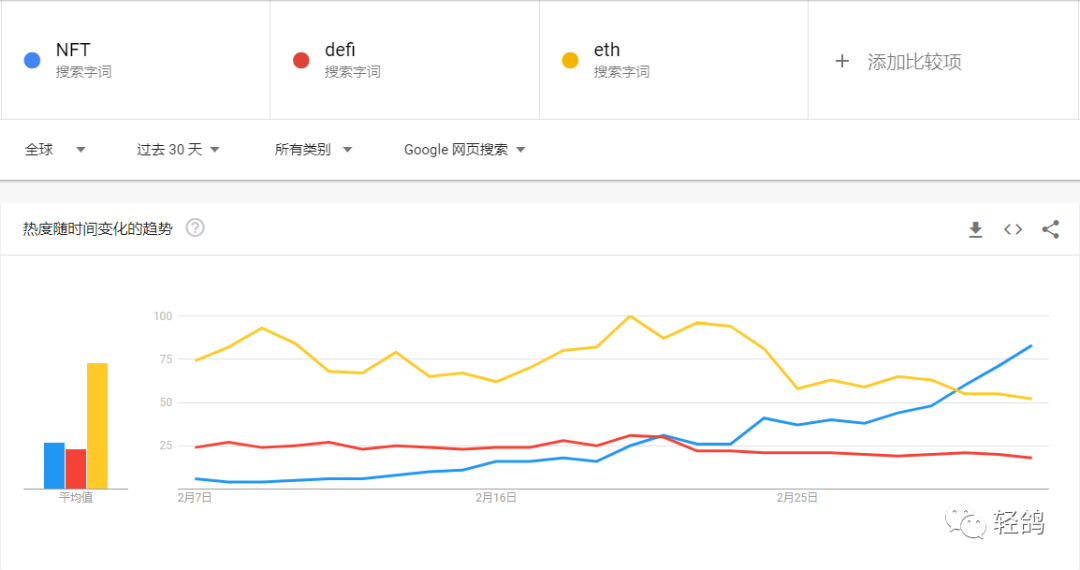
Task: Edit the eth search term
Action: tap(607, 50)
